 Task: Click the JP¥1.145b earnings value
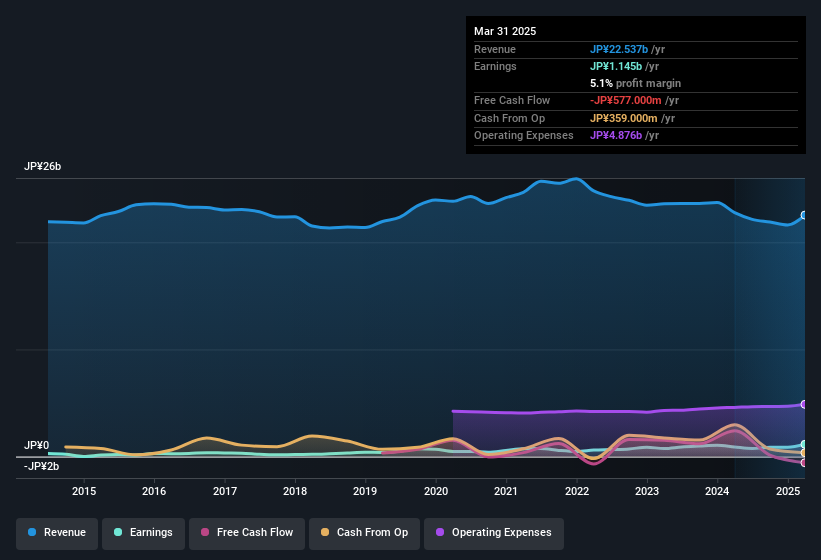pos(616,66)
